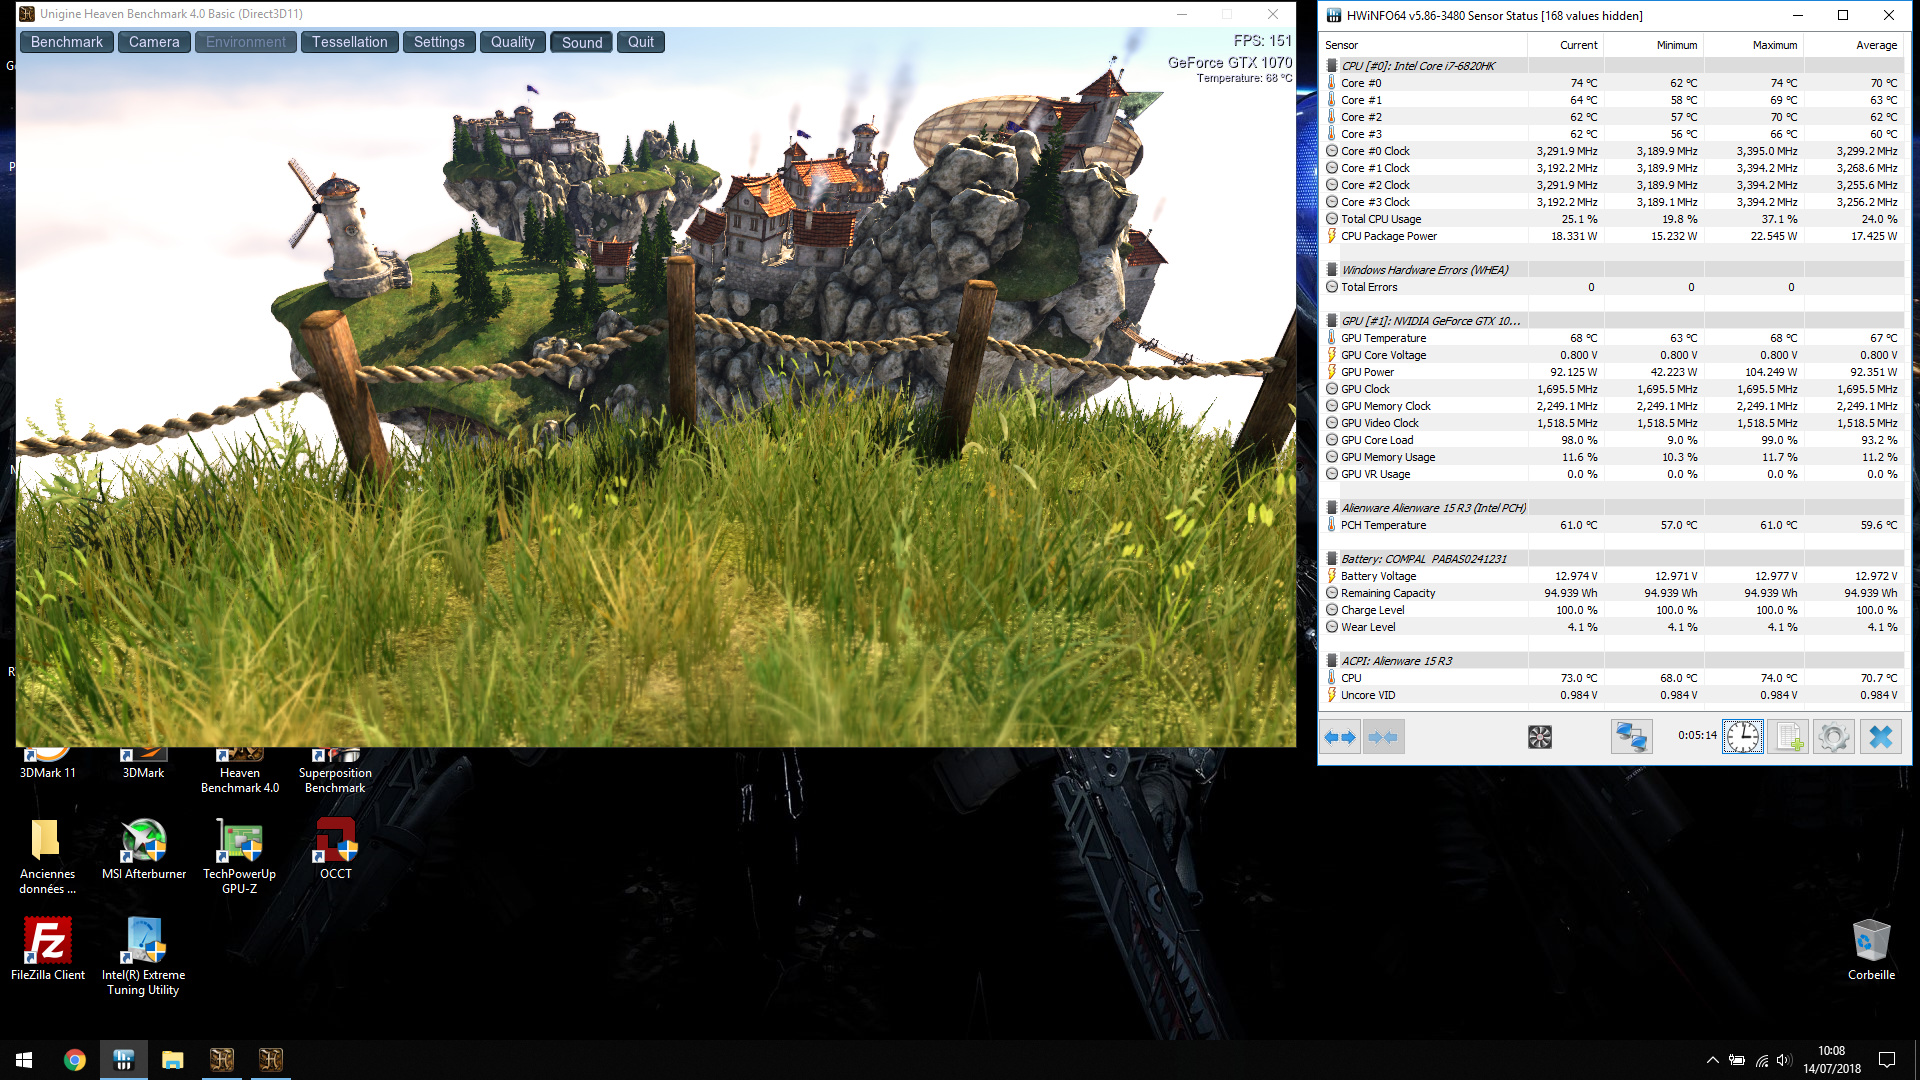Screen dimensions: 1920x1080
Task: Open the Action Center notification icon
Action: point(1887,1060)
